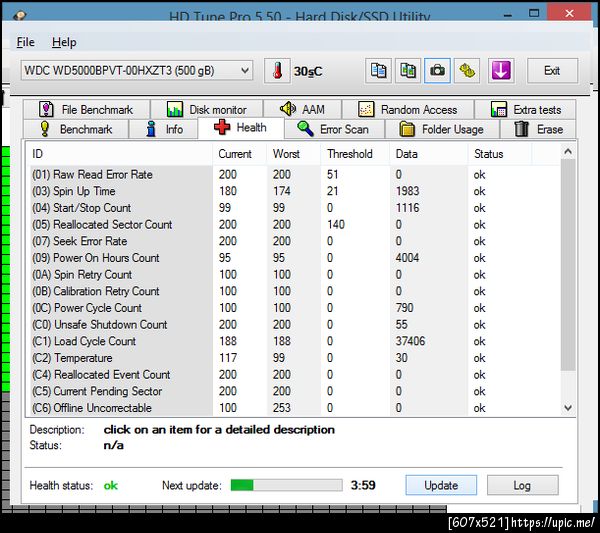Click the Health status ok text
Image resolution: width=600 pixels, height=533 pixels.
(x=111, y=486)
